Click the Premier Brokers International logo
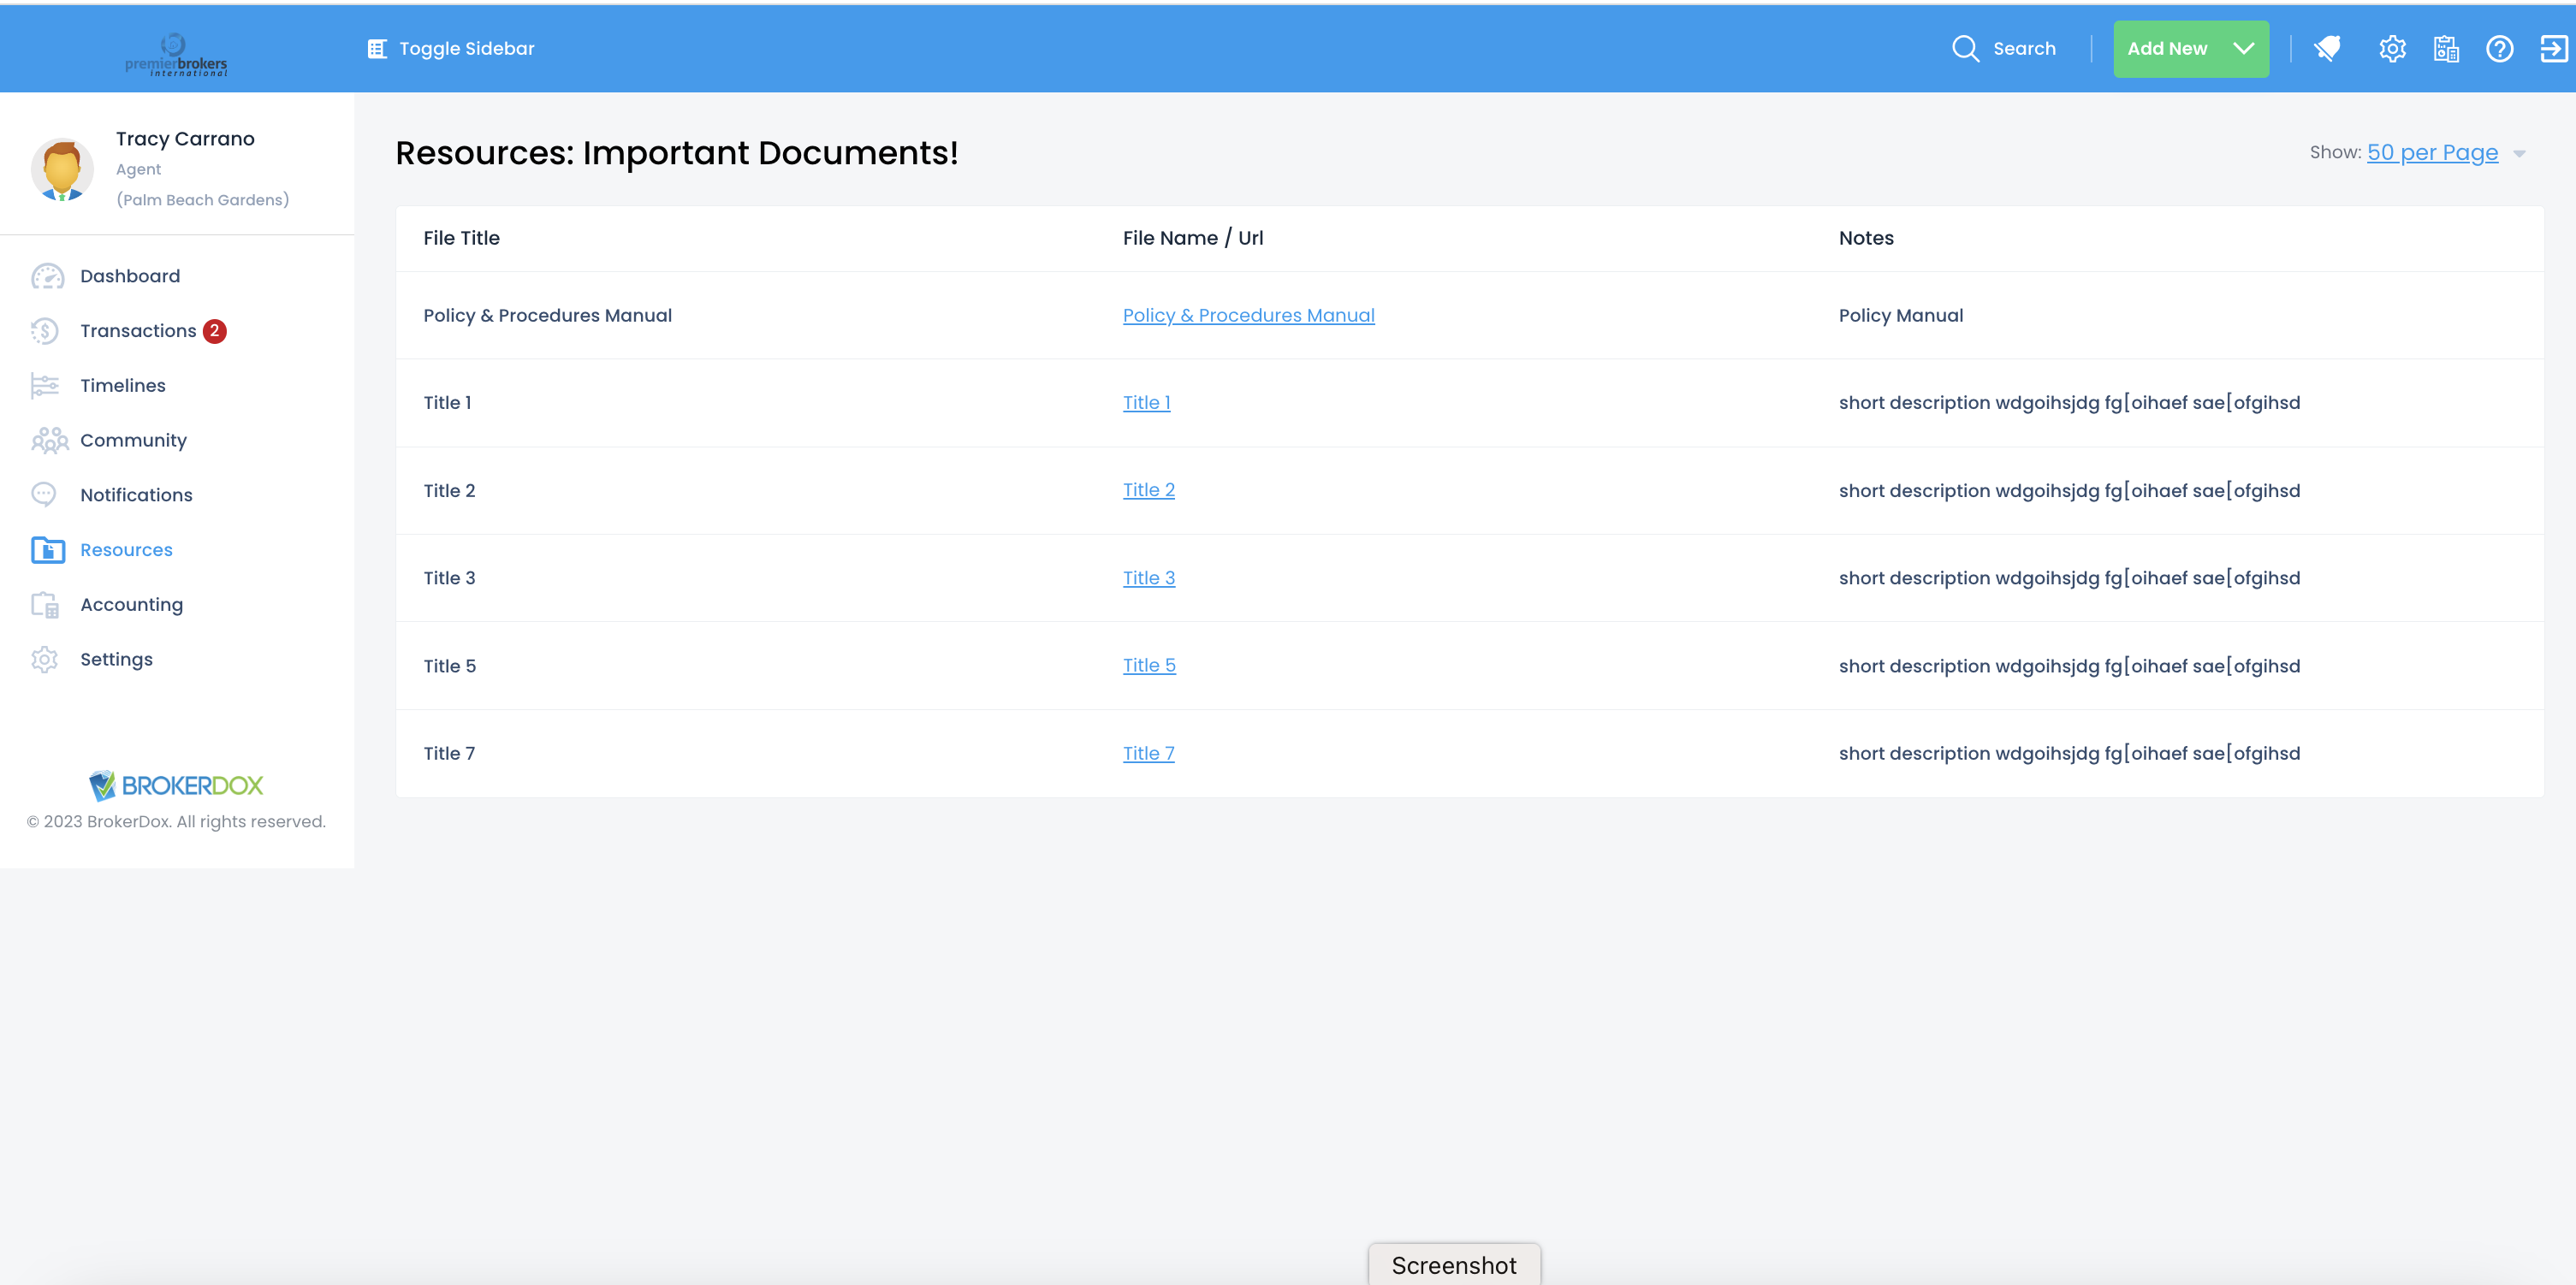Image resolution: width=2576 pixels, height=1285 pixels. click(176, 55)
